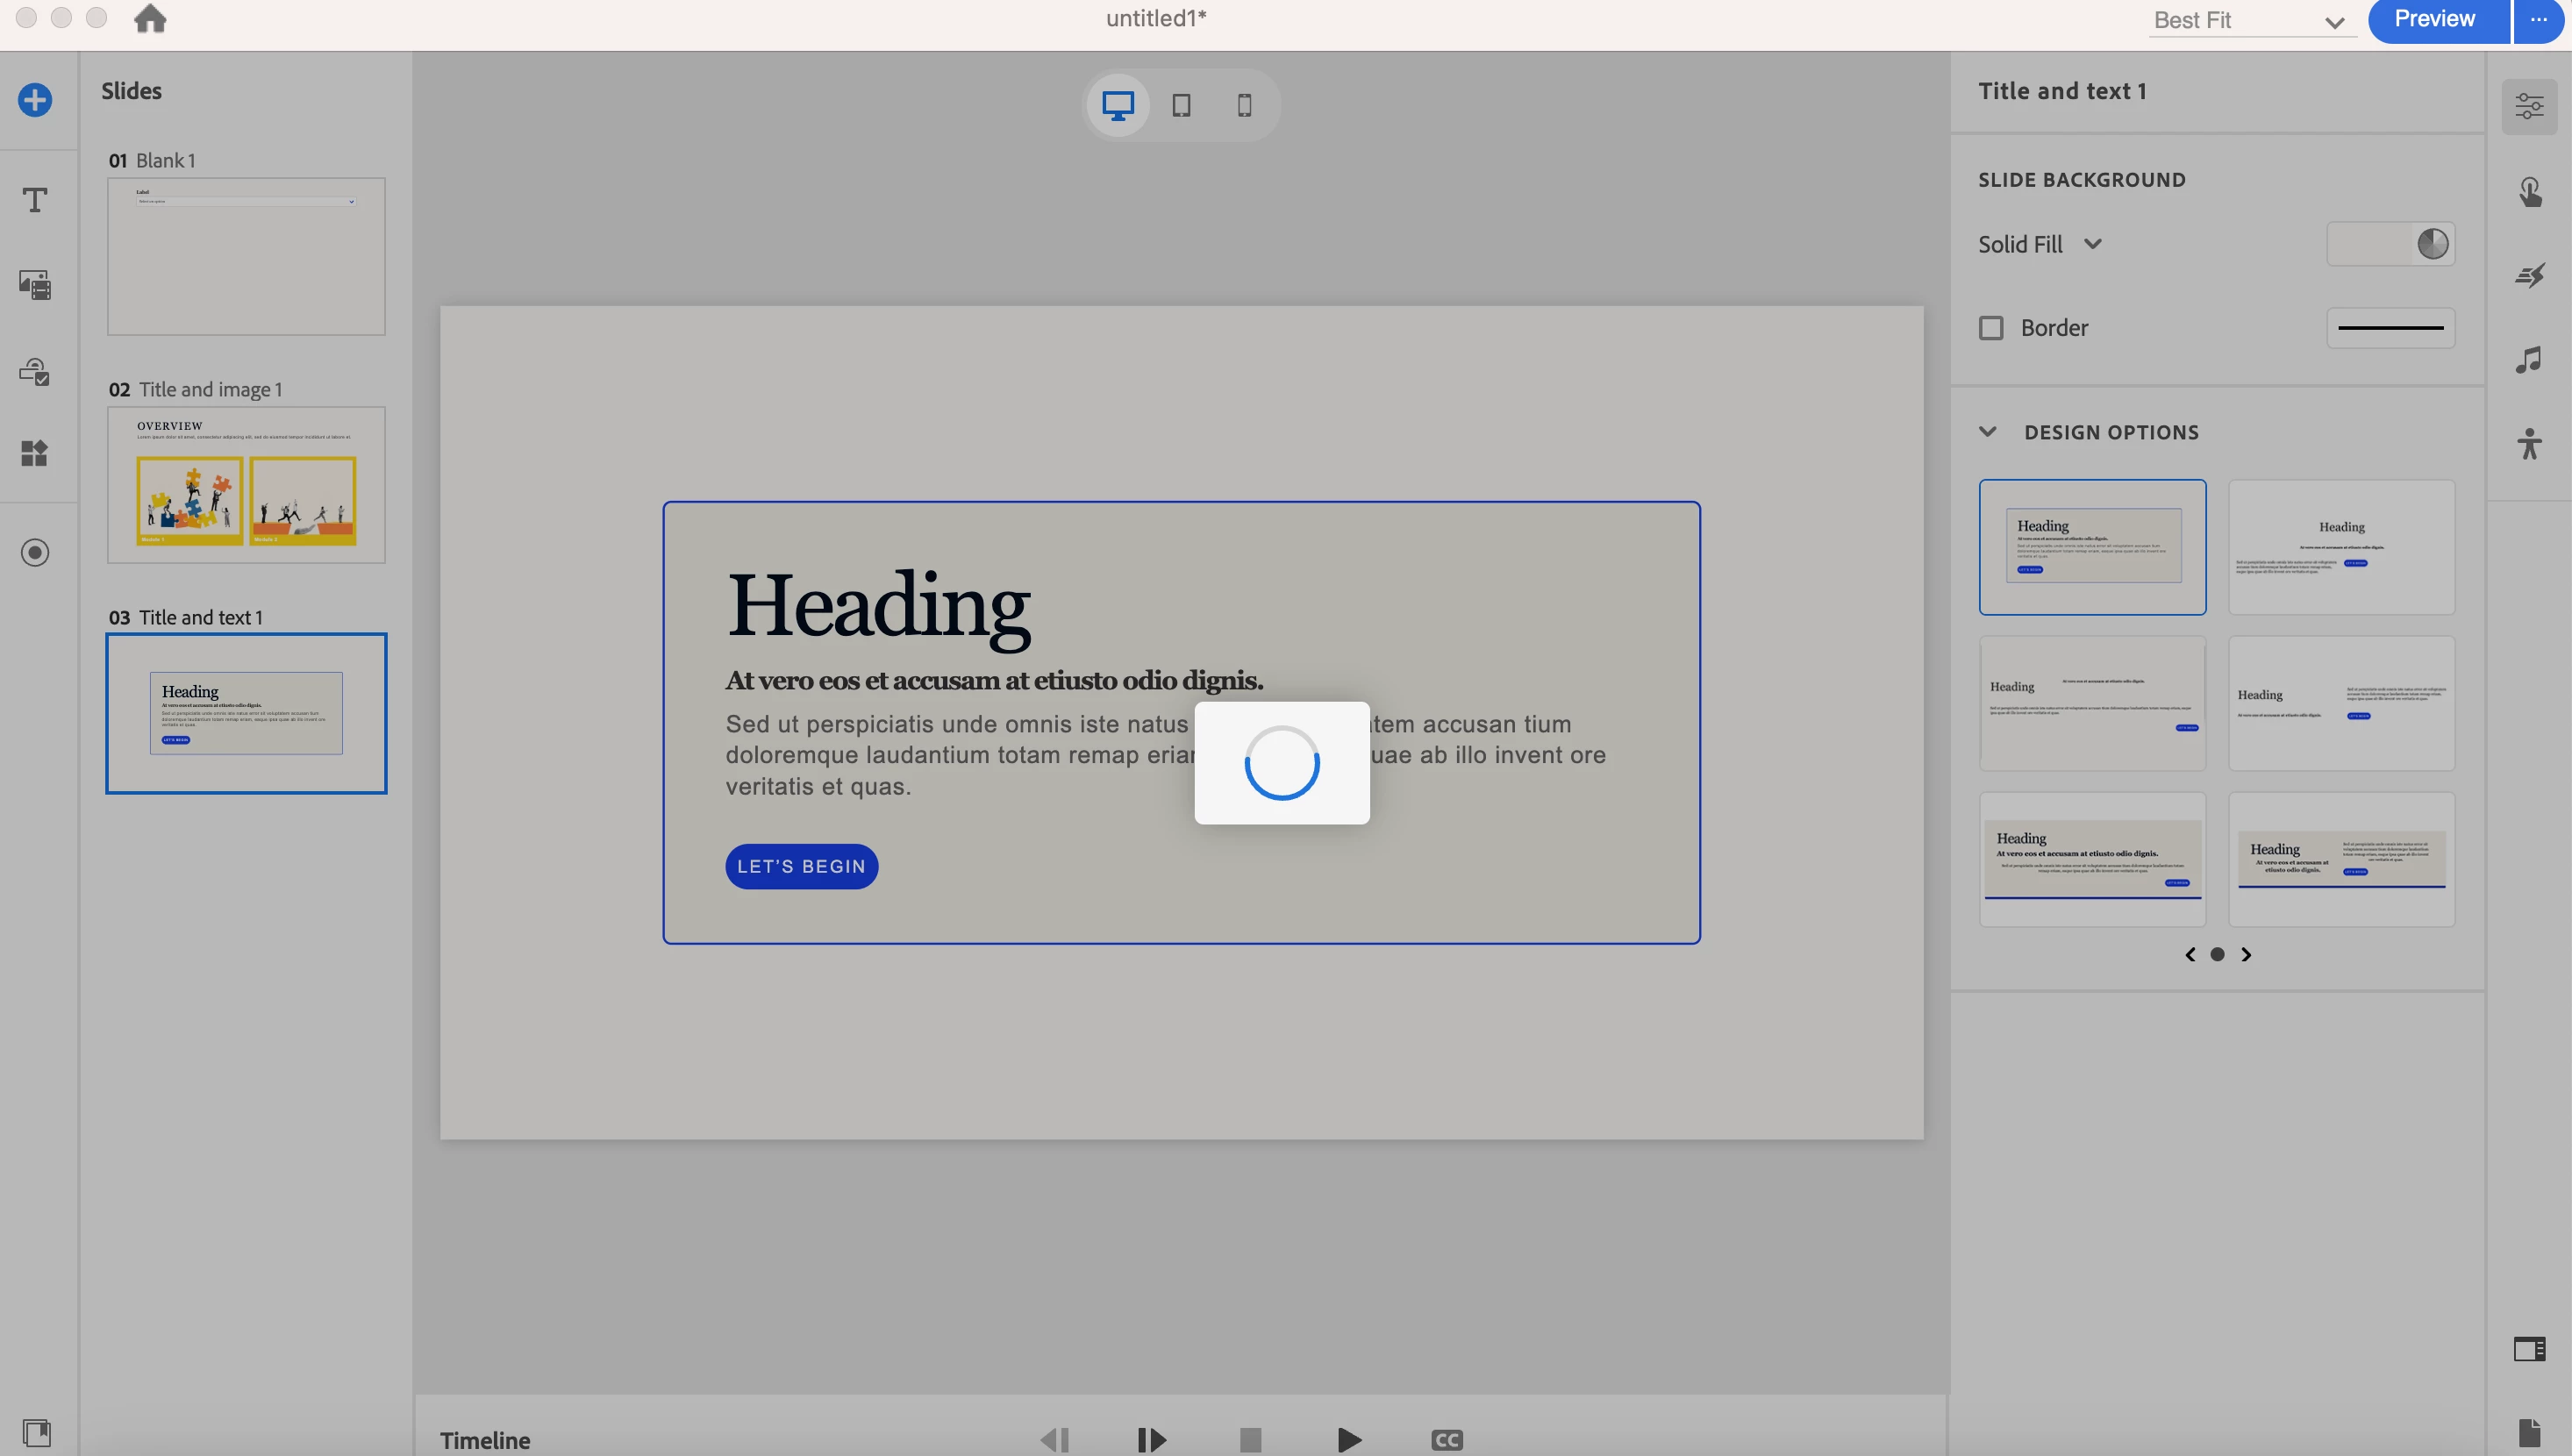The width and height of the screenshot is (2572, 1456).
Task: Click the blue add slide plus icon
Action: coord(35,100)
